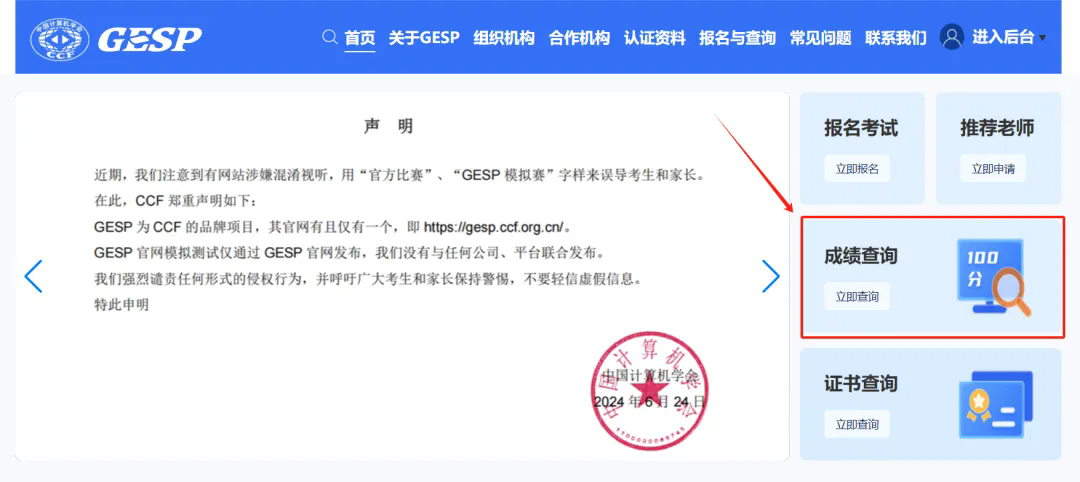
Task: Open the search magnifier icon
Action: (x=330, y=36)
